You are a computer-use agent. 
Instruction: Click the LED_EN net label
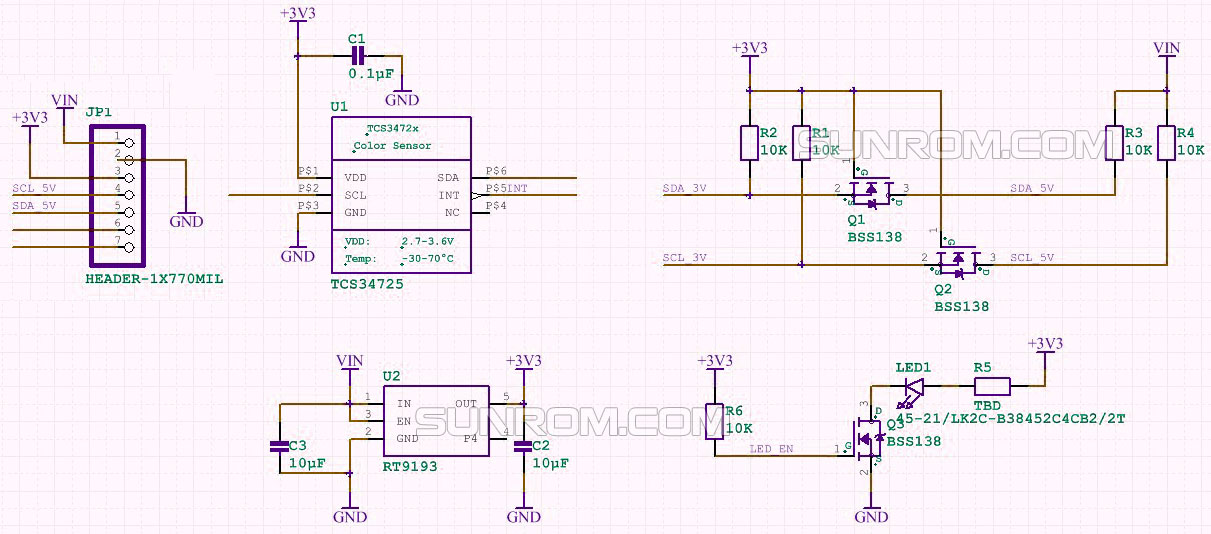[x=771, y=449]
